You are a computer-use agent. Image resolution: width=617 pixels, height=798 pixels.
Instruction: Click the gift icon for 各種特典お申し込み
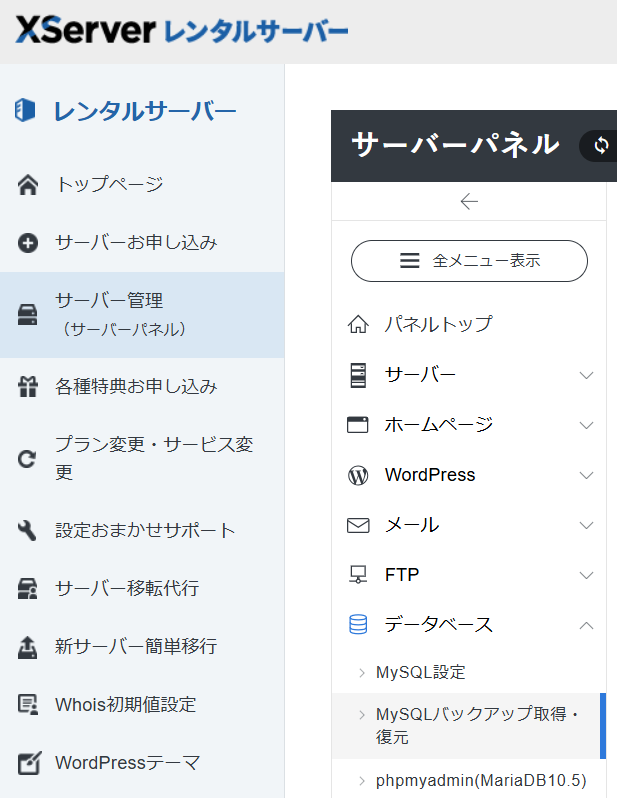click(x=28, y=387)
